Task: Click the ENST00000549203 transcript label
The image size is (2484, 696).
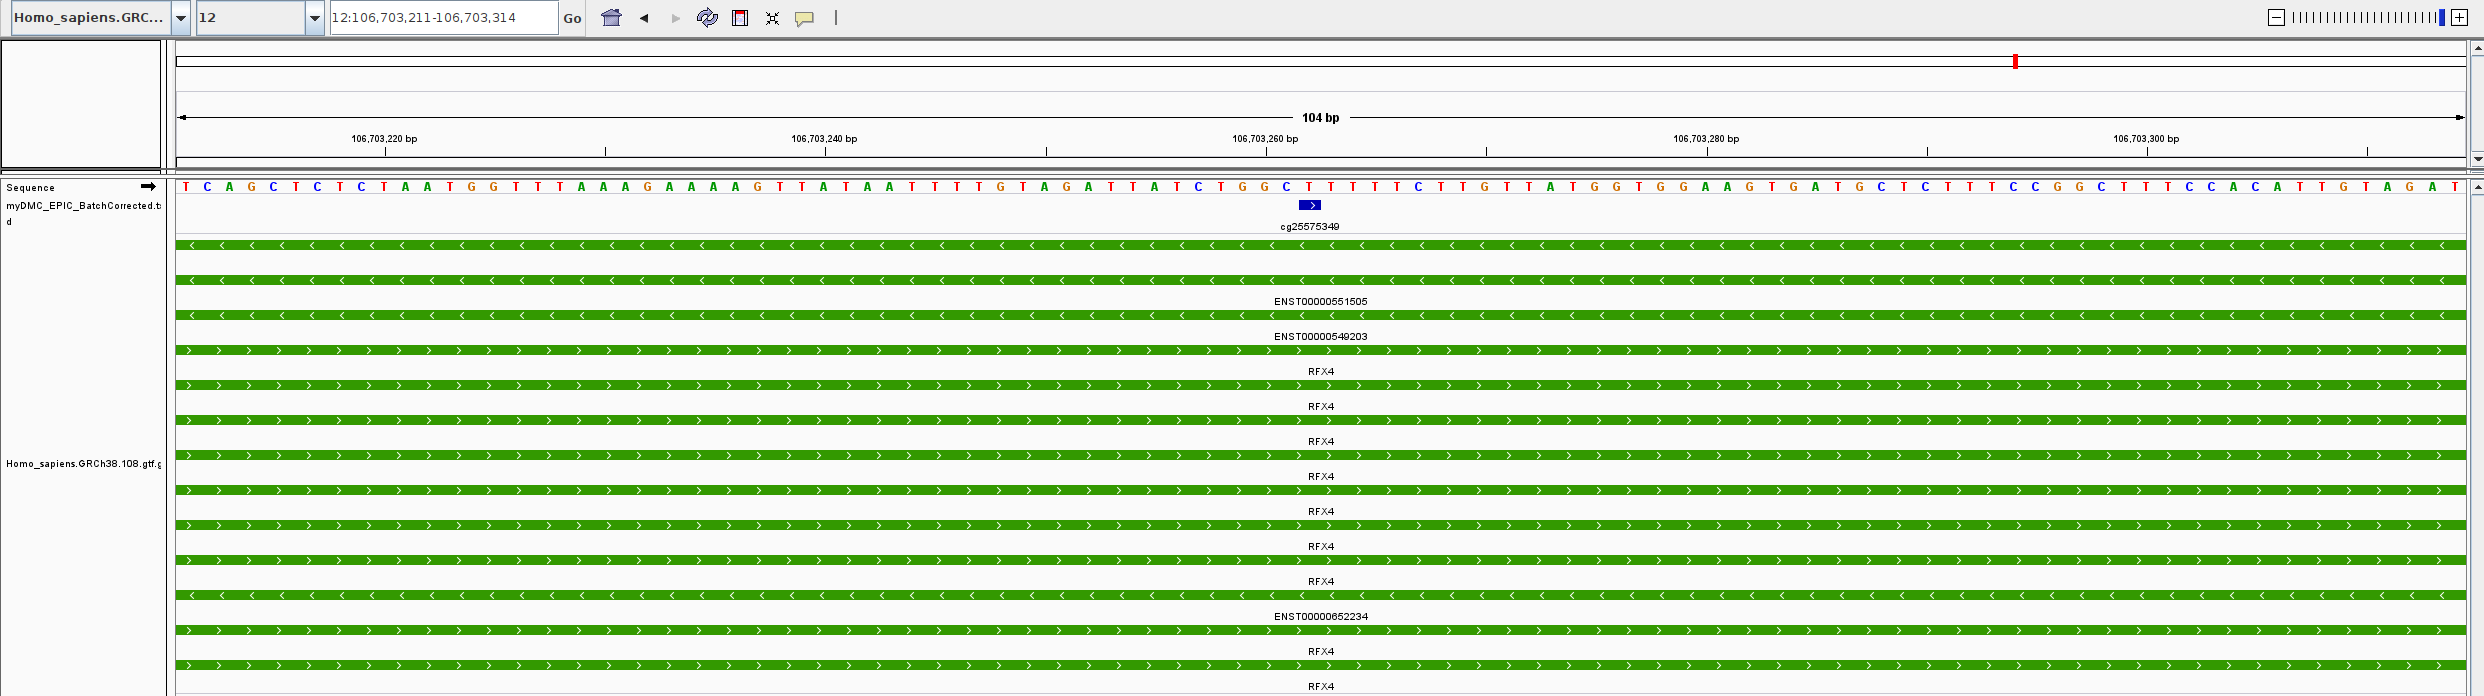Action: pyautogui.click(x=1321, y=337)
